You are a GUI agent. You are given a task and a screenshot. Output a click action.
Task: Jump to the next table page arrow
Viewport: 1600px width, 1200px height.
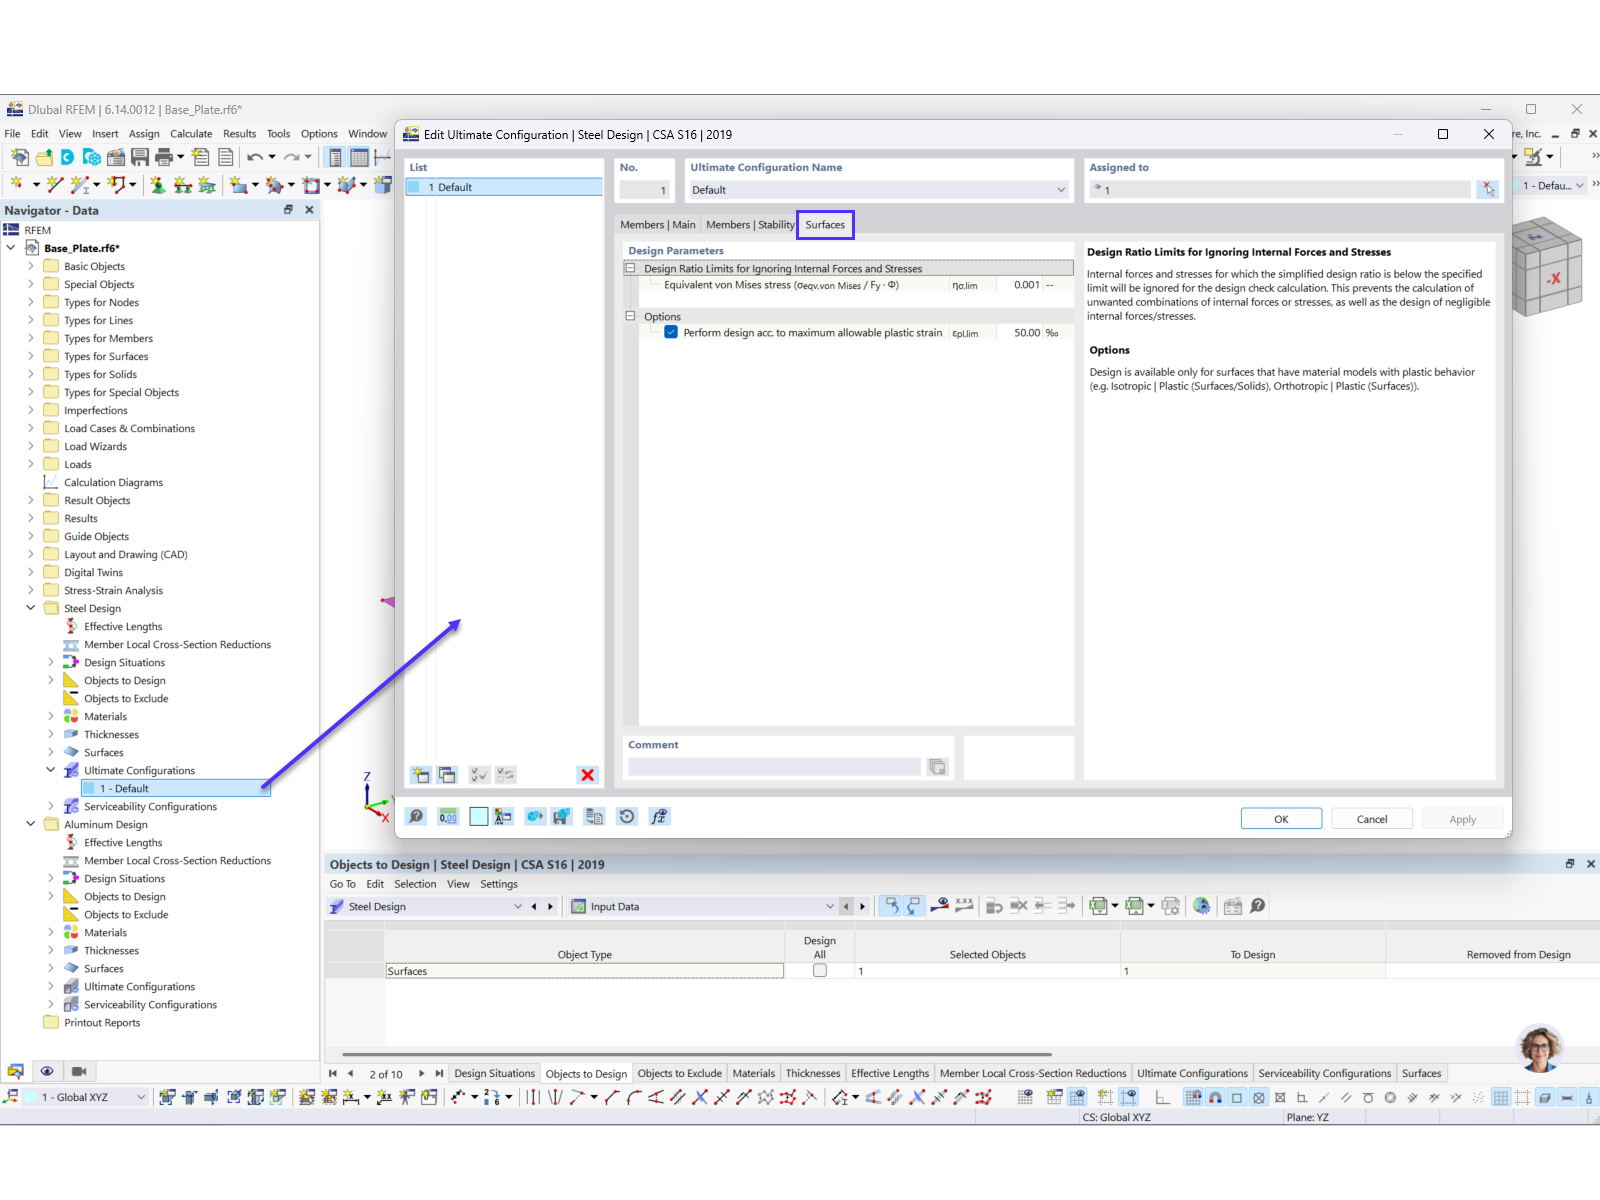point(422,1074)
